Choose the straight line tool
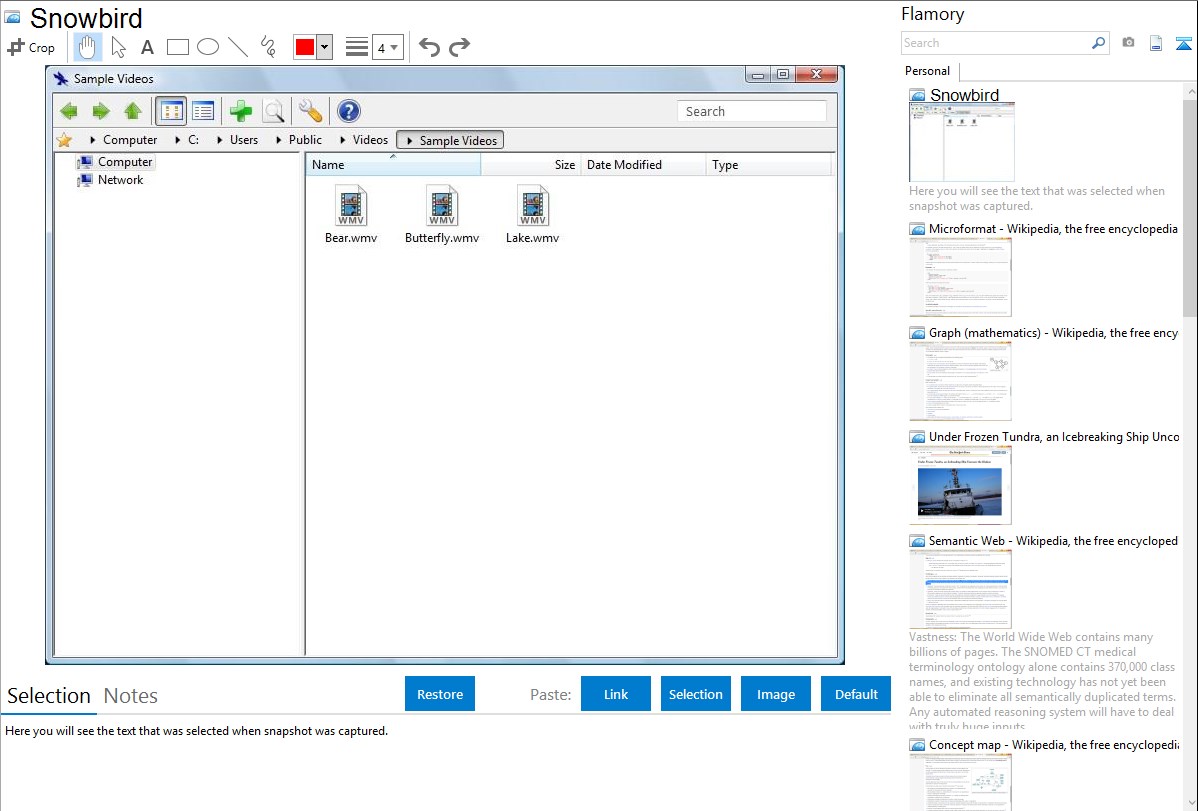 pos(238,47)
